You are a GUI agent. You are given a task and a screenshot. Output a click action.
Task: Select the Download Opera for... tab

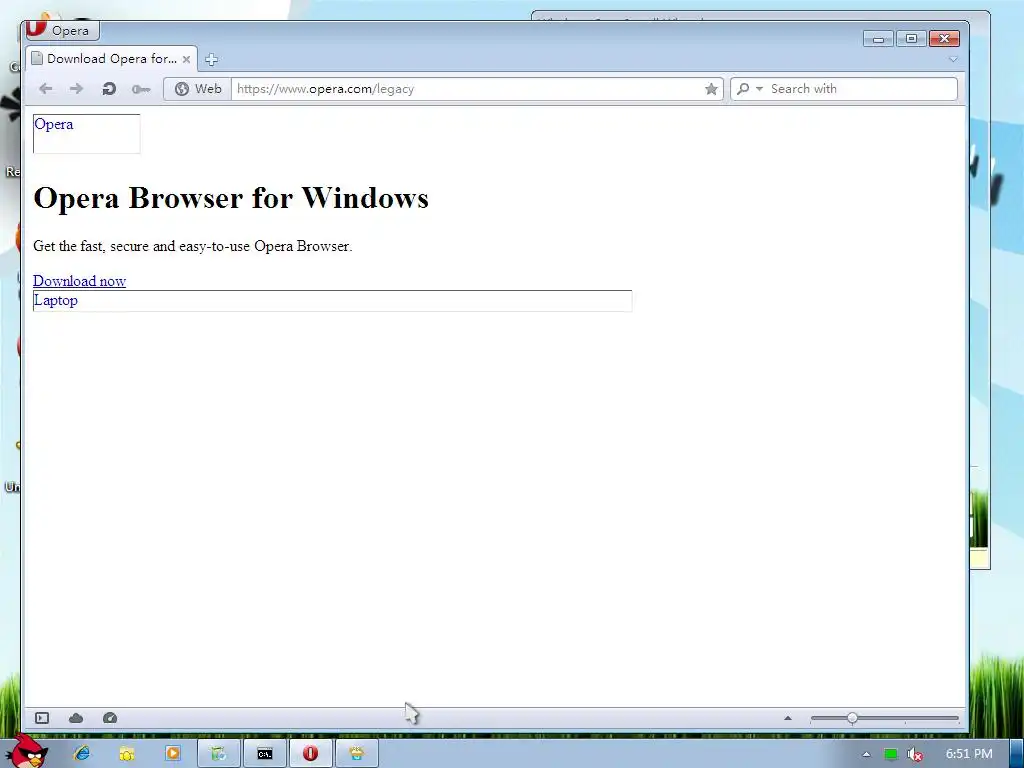click(111, 59)
